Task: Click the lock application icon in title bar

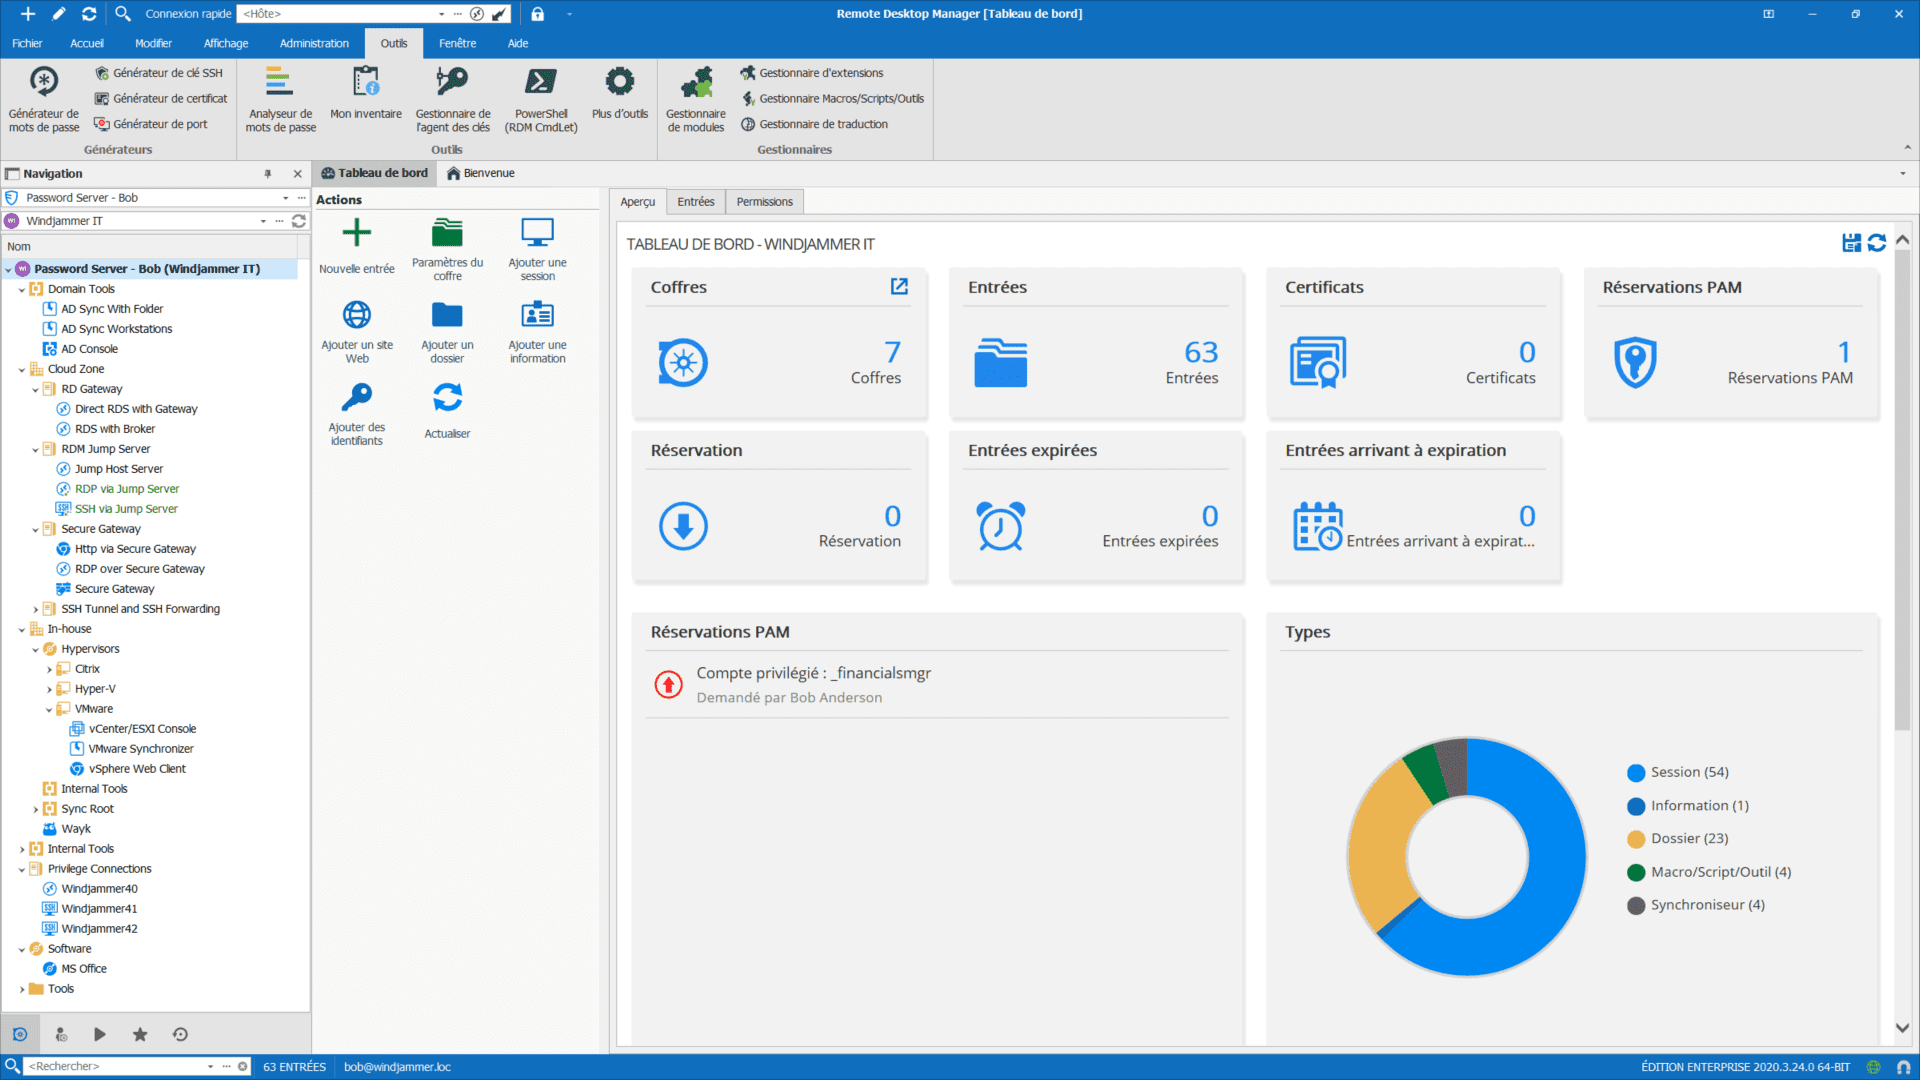Action: [x=537, y=14]
